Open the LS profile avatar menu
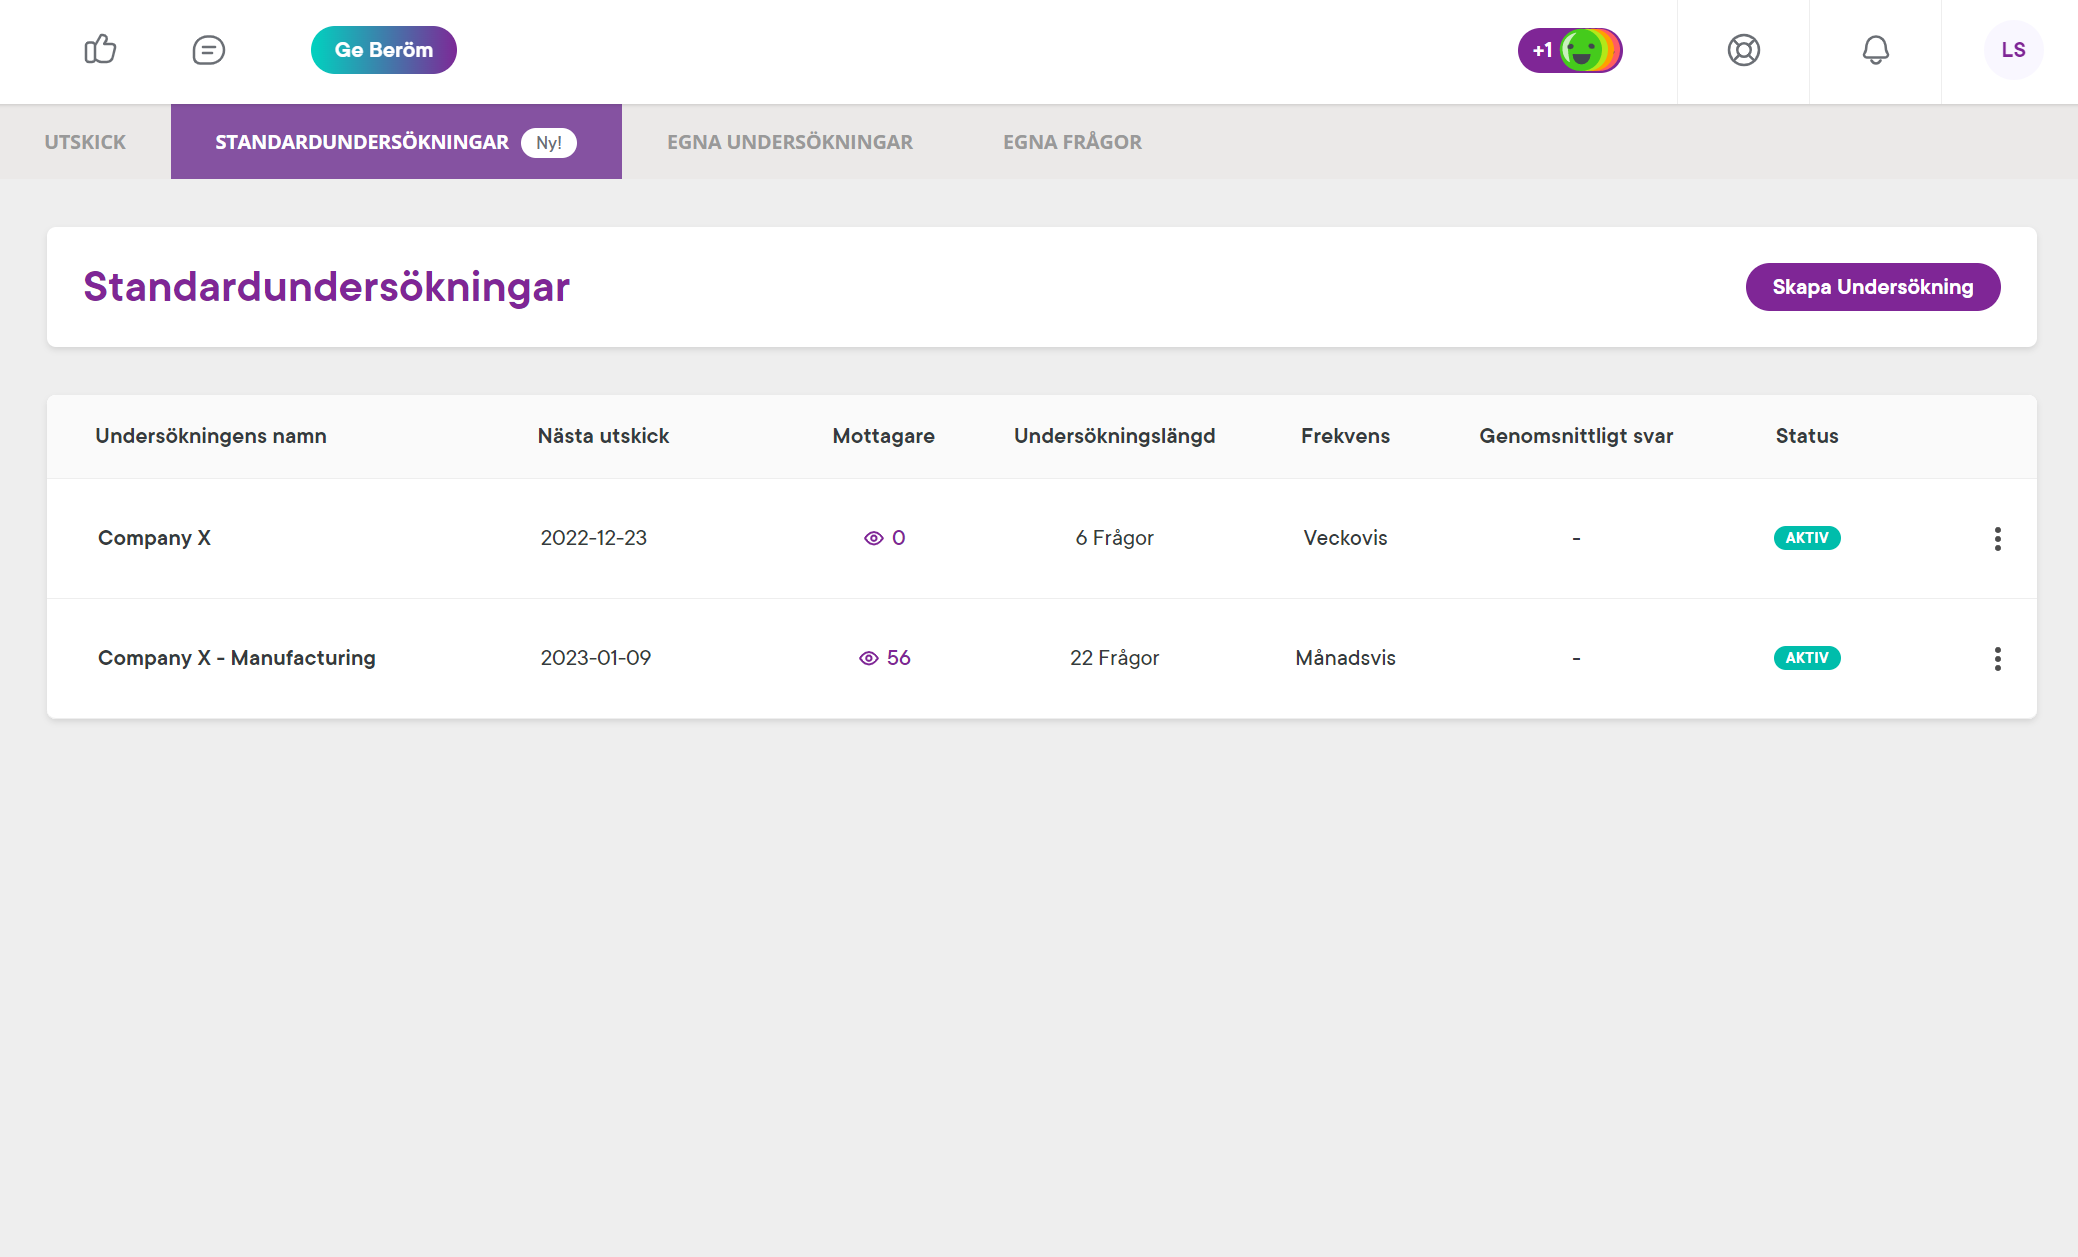 click(2014, 50)
